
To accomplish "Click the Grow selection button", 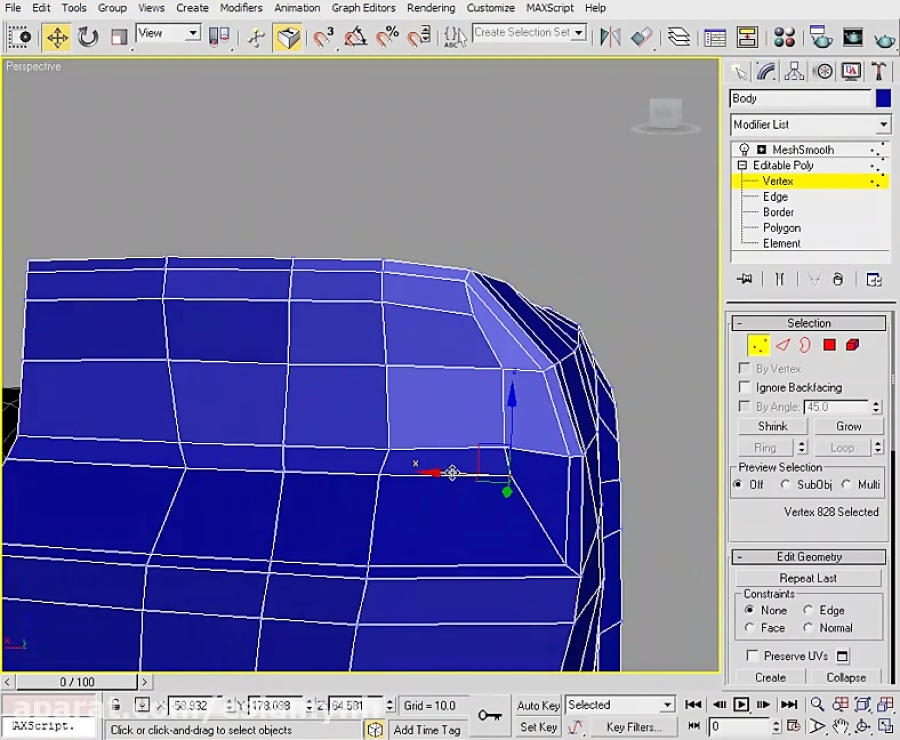I will pos(849,425).
